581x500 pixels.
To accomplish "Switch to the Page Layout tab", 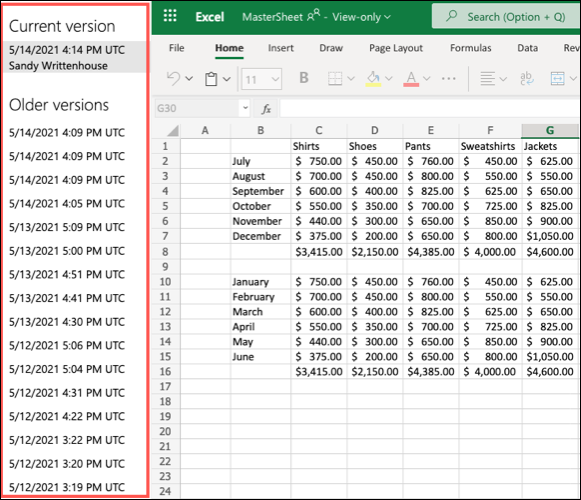I will (x=396, y=48).
